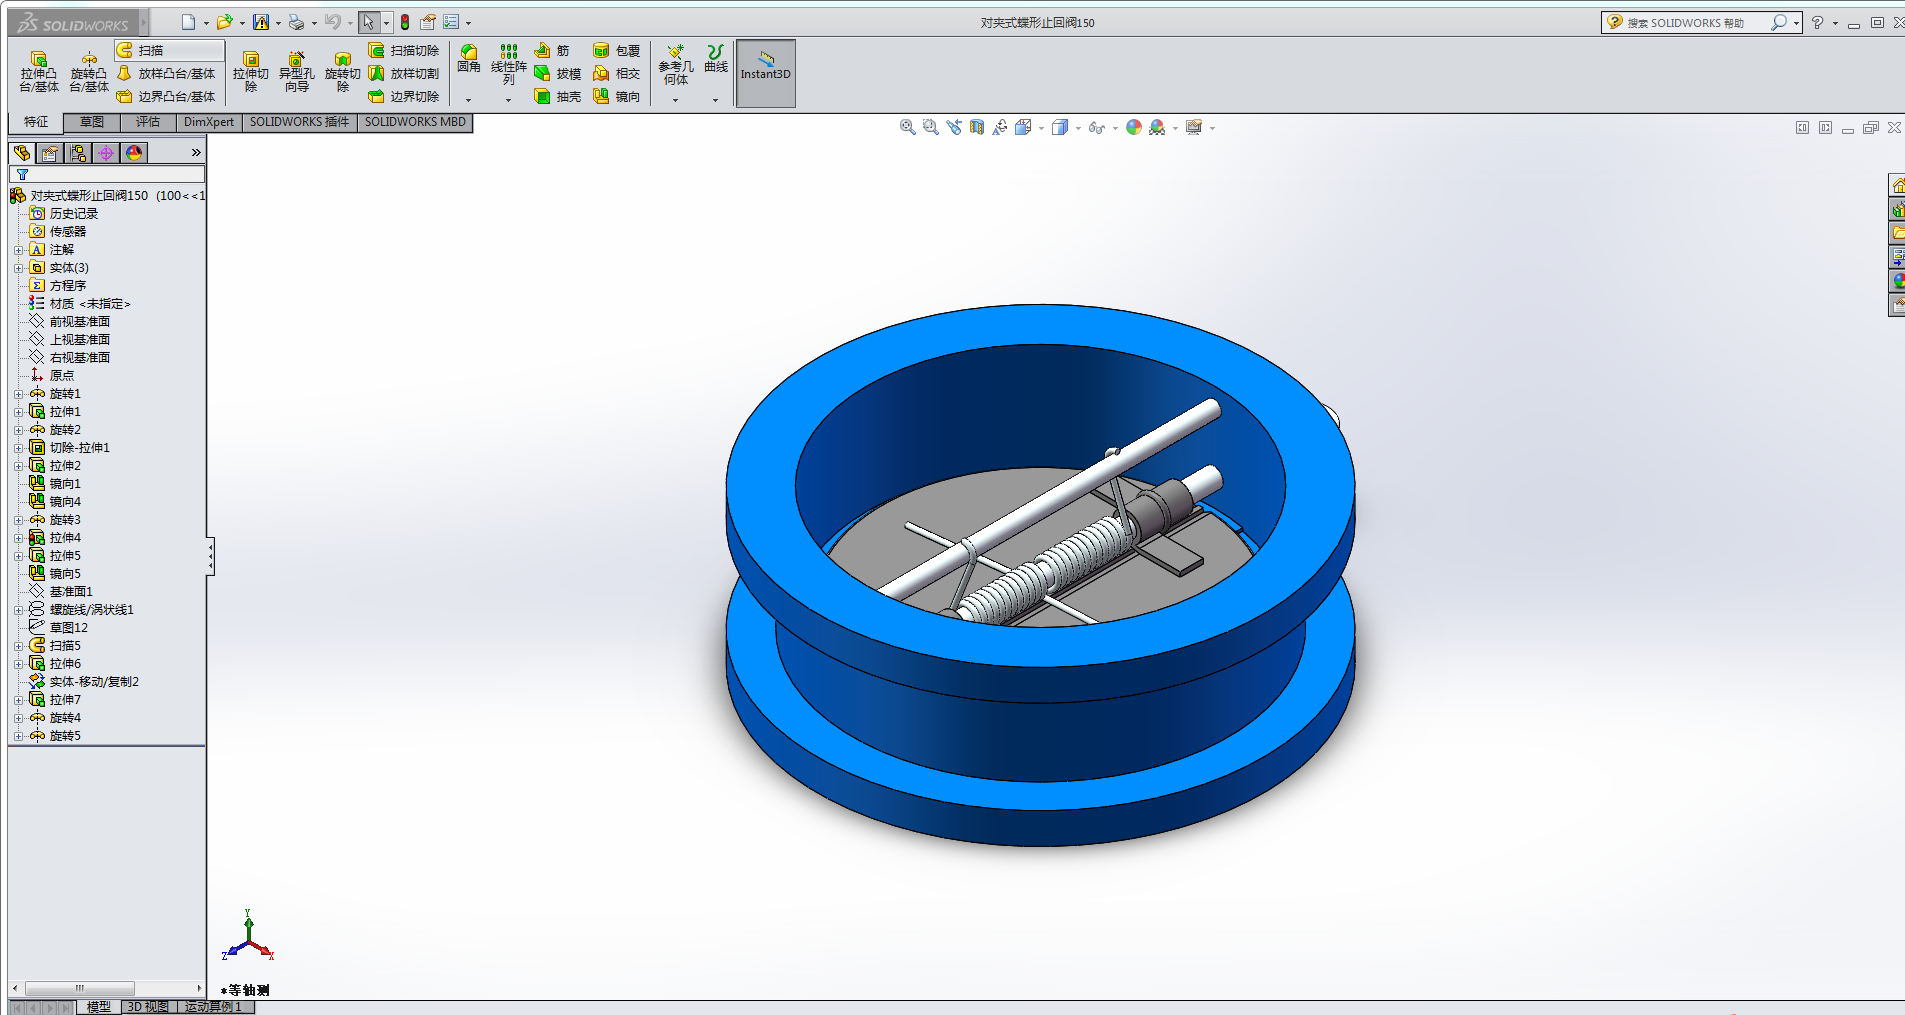The width and height of the screenshot is (1905, 1015).
Task: Expand the 实体(3) solid bodies folder
Action: 18,268
